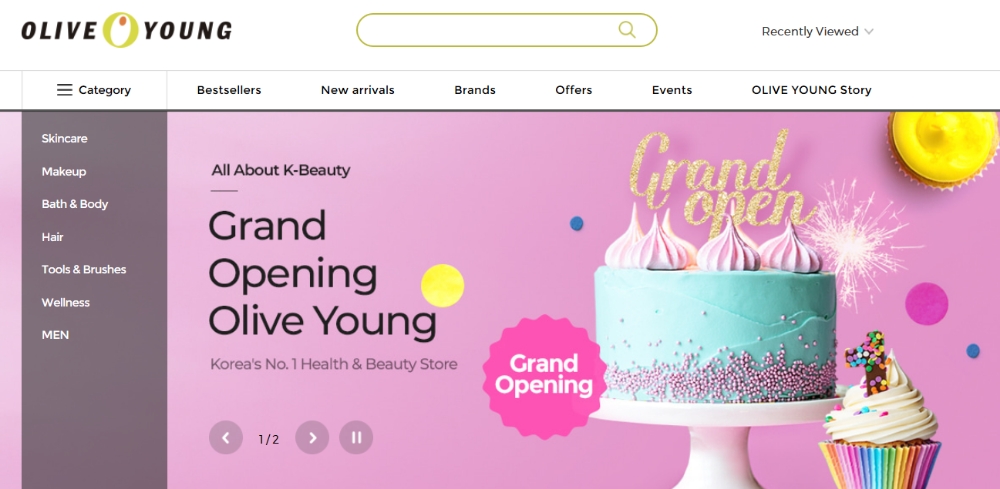This screenshot has width=1000, height=489.
Task: Expand the Recently Viewed dropdown
Action: 817,31
